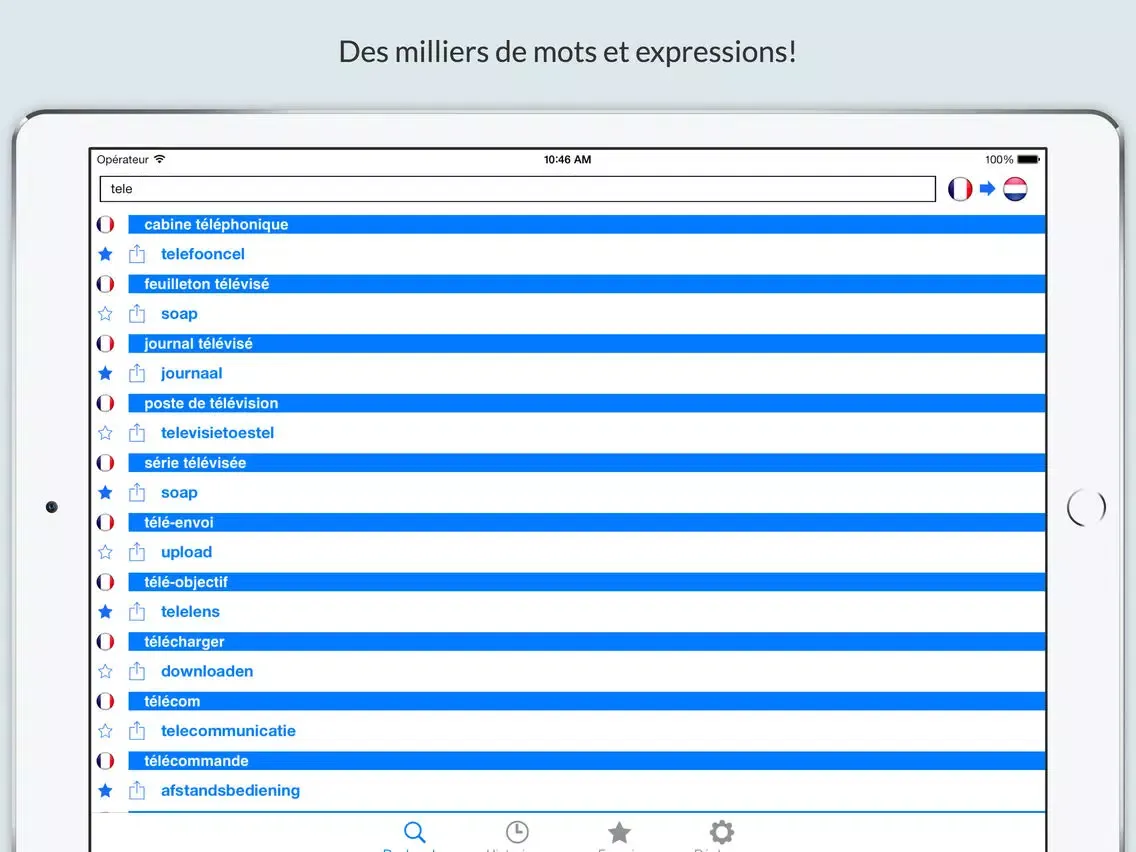Screen dimensions: 1136x852
Task: Remove telelens from favorites star
Action: pos(105,611)
